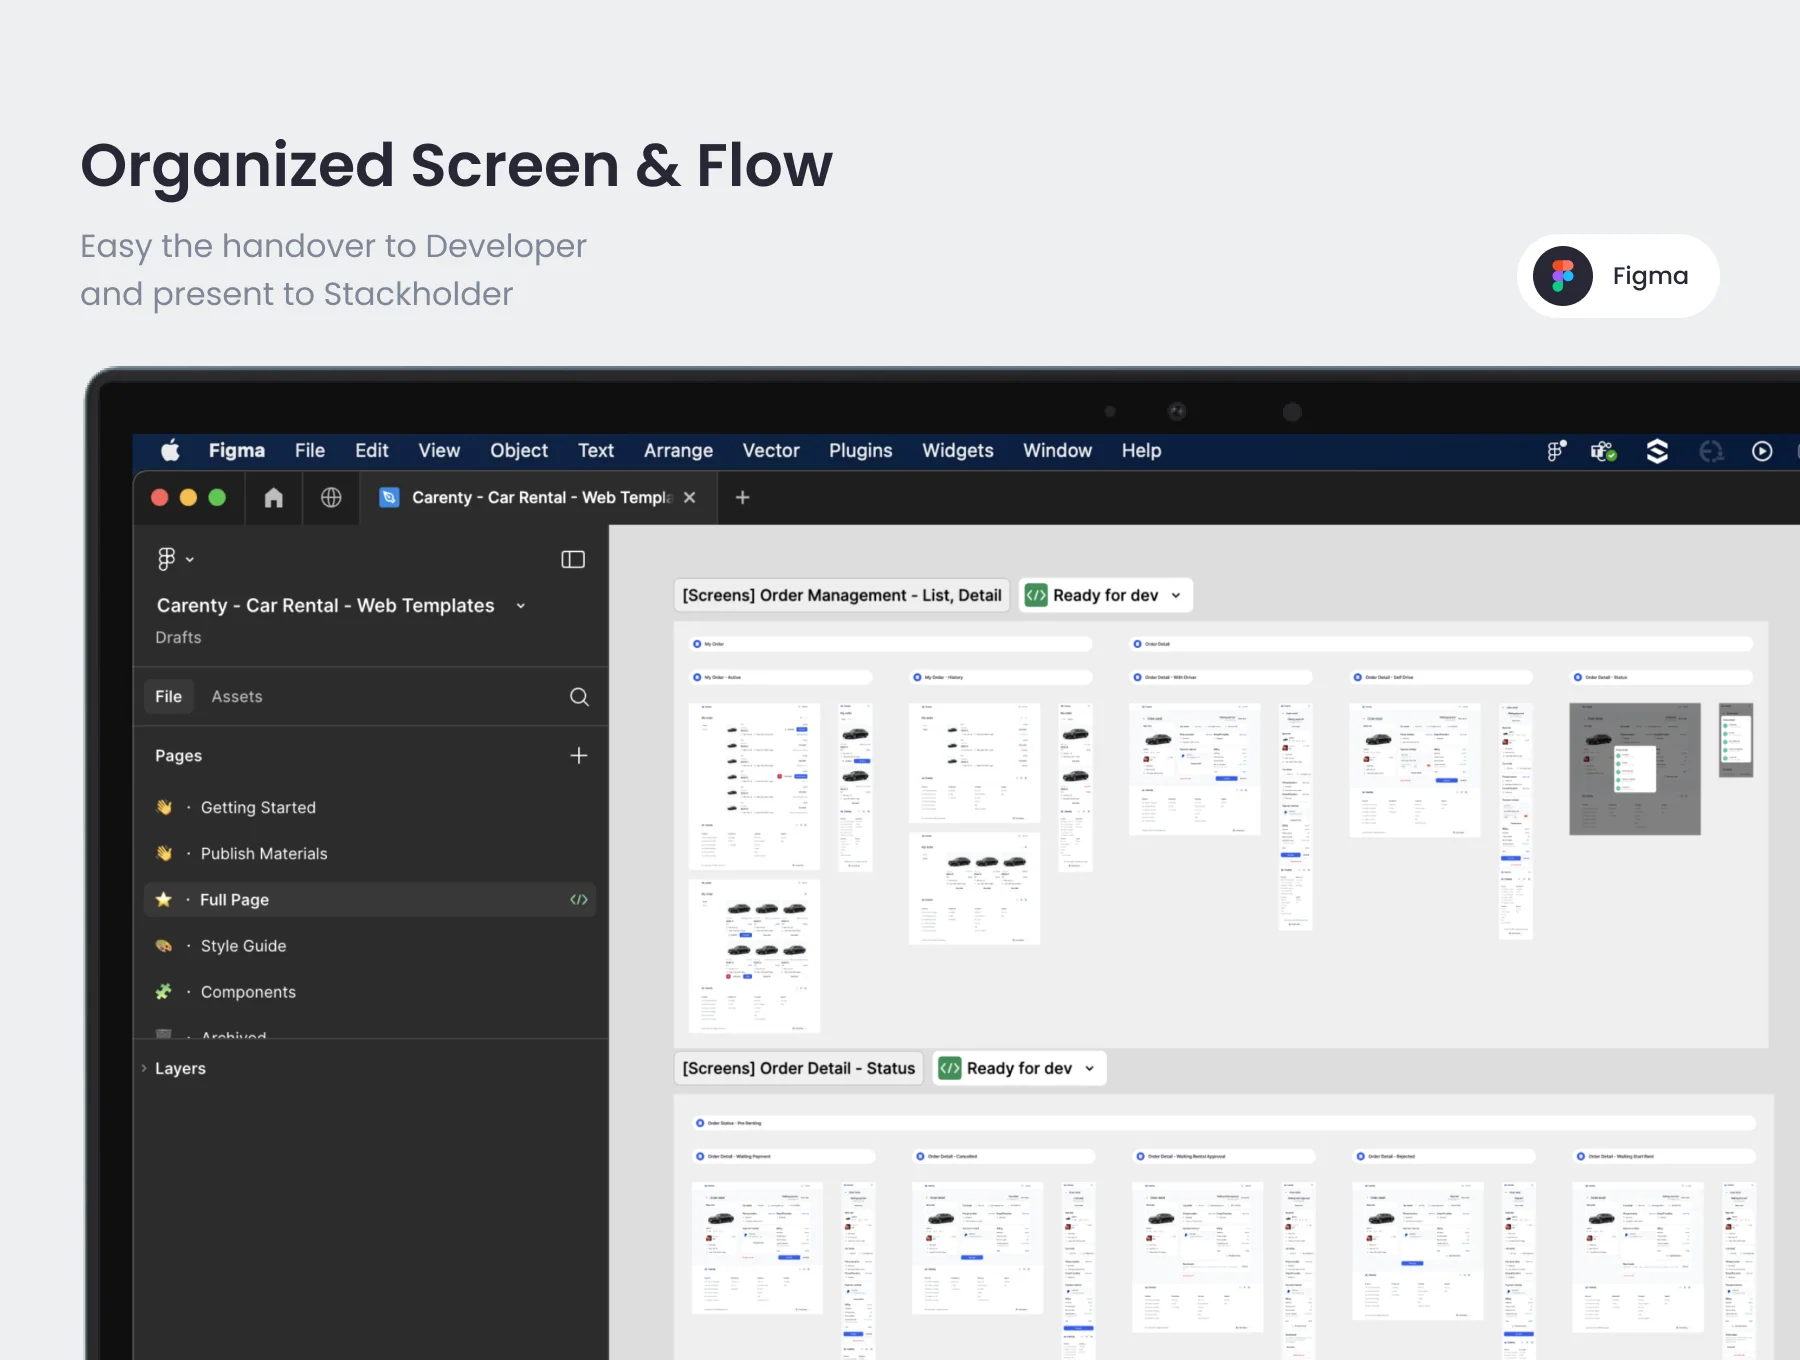This screenshot has height=1360, width=1800.
Task: Select the Full Page page
Action: [370, 900]
